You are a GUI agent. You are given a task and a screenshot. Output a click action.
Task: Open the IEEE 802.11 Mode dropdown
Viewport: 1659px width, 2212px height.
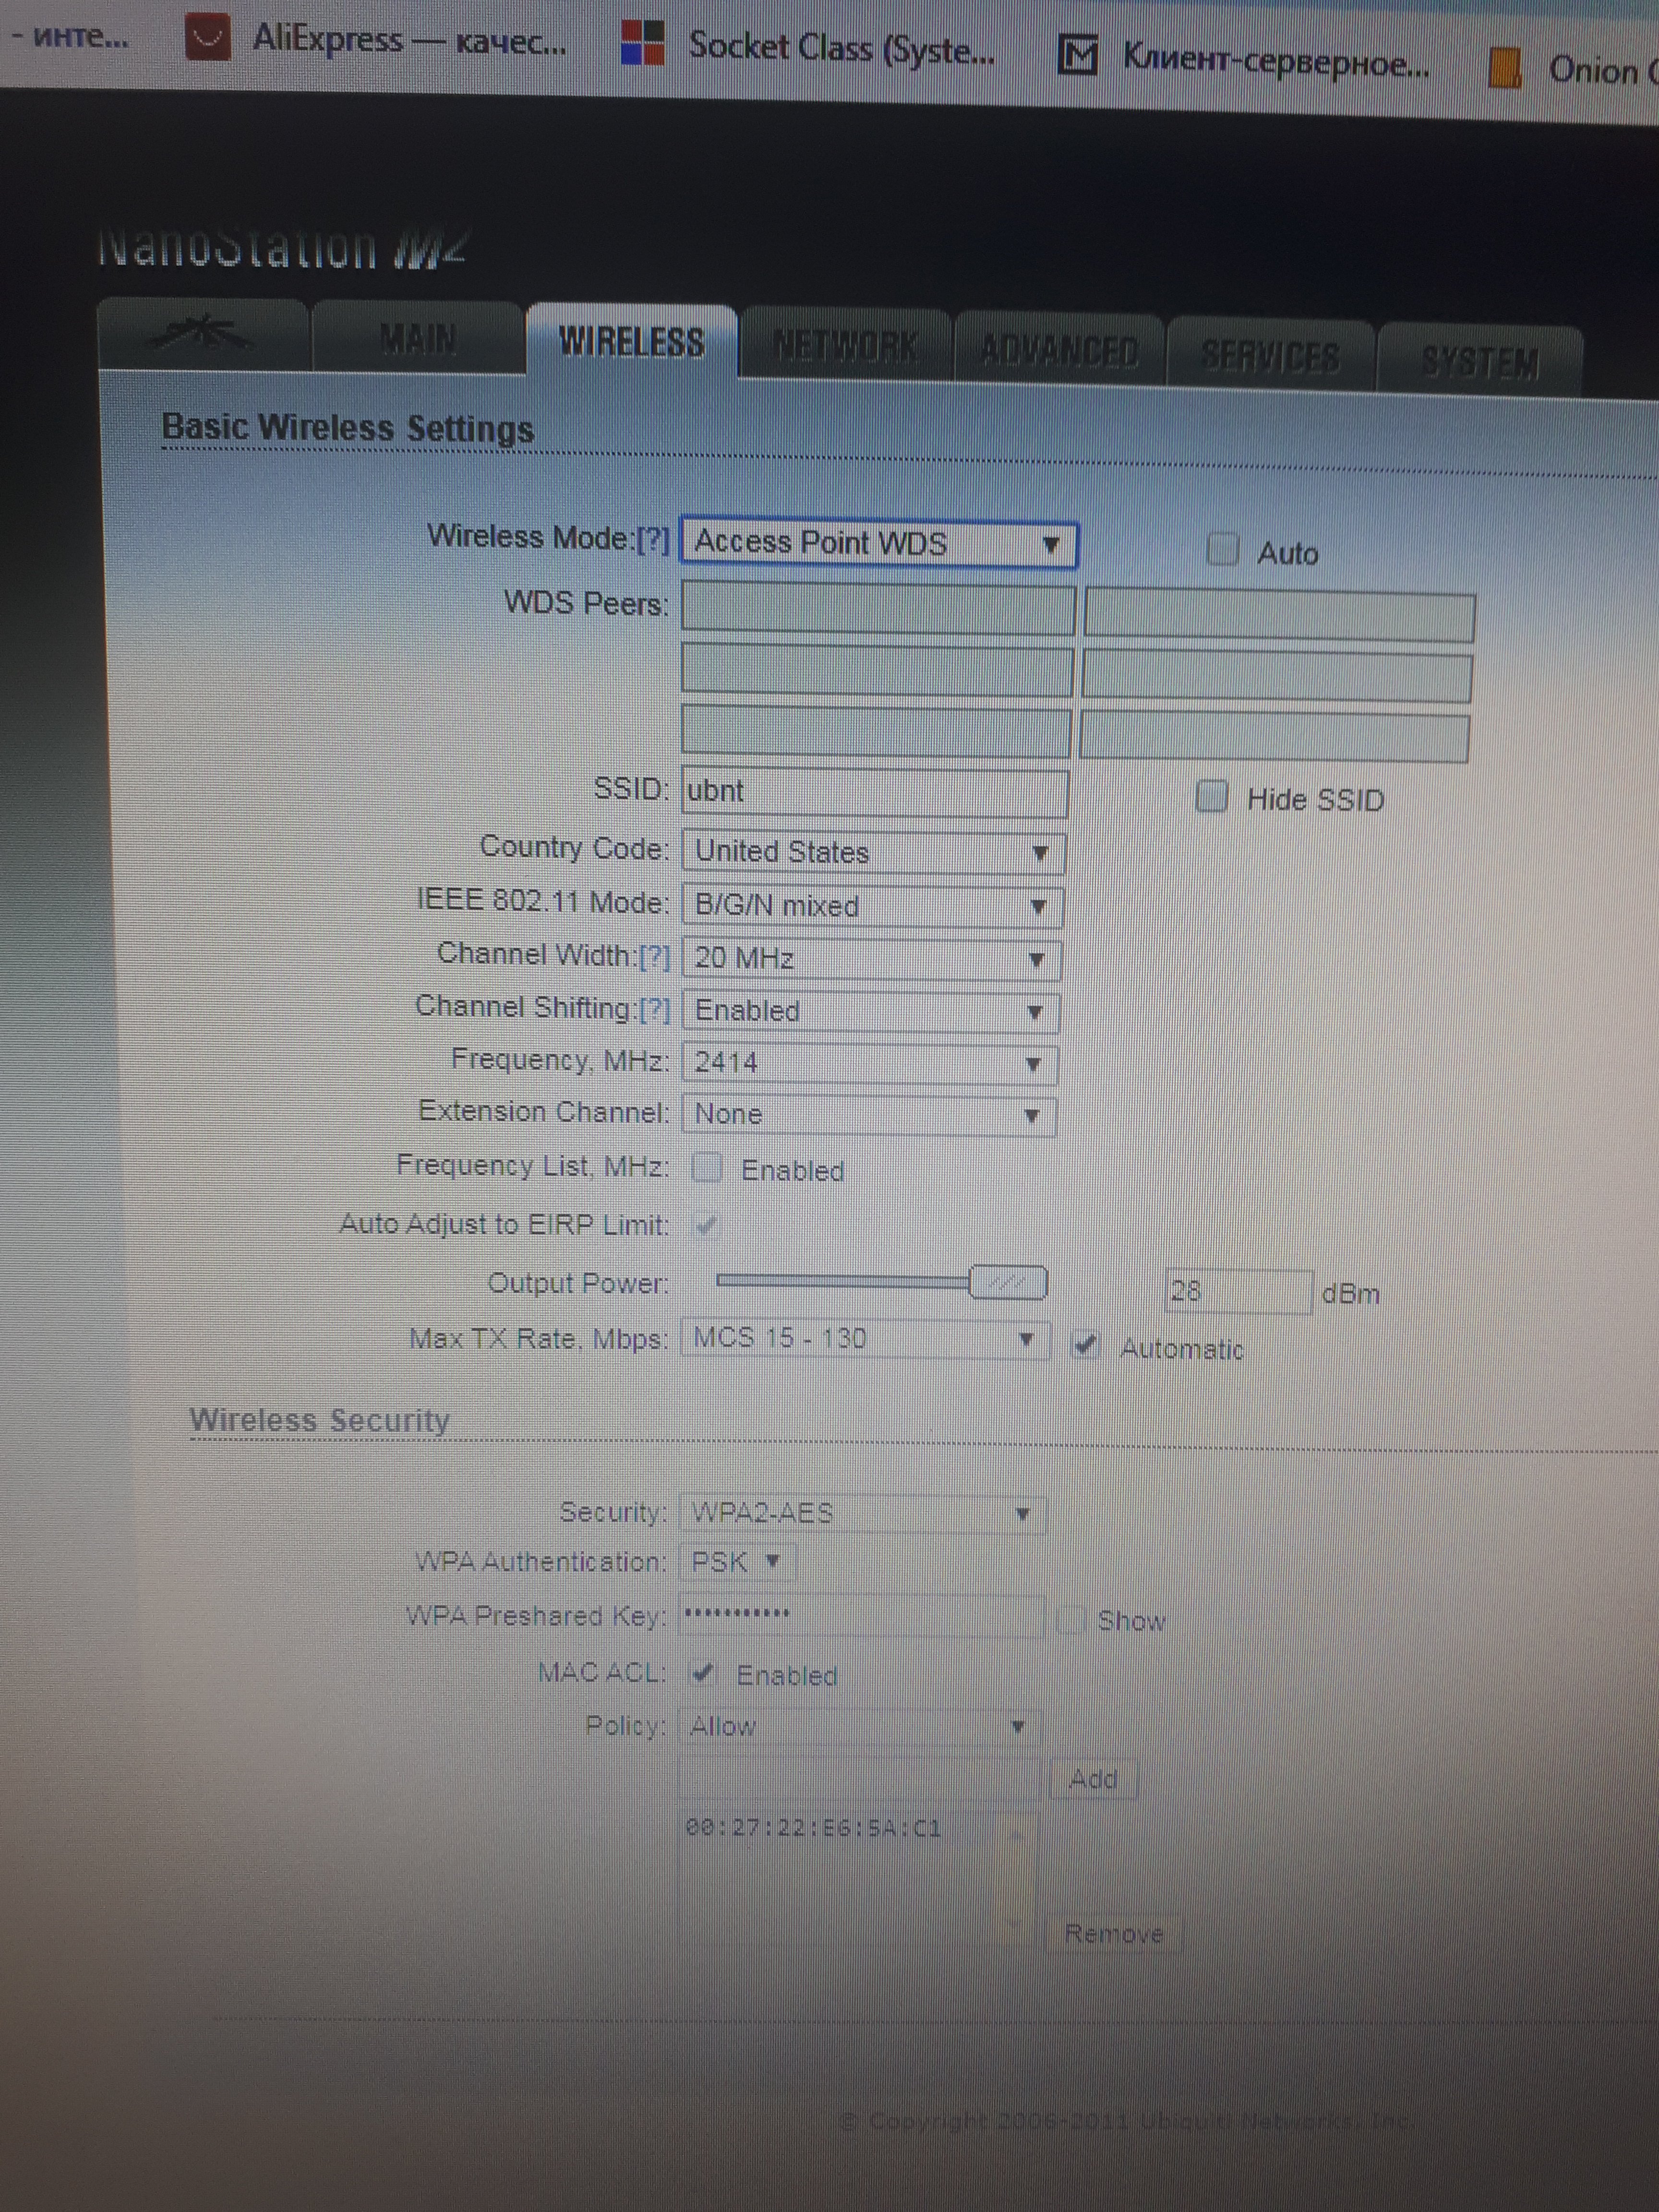(872, 906)
